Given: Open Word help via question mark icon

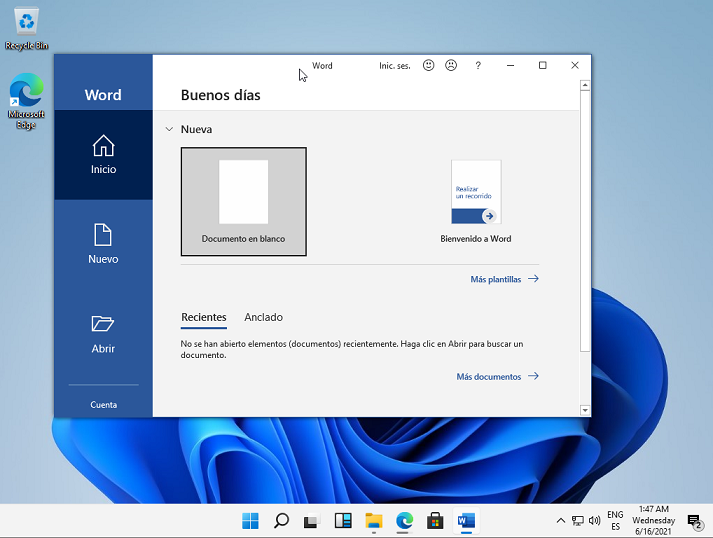Looking at the screenshot, I should point(478,65).
